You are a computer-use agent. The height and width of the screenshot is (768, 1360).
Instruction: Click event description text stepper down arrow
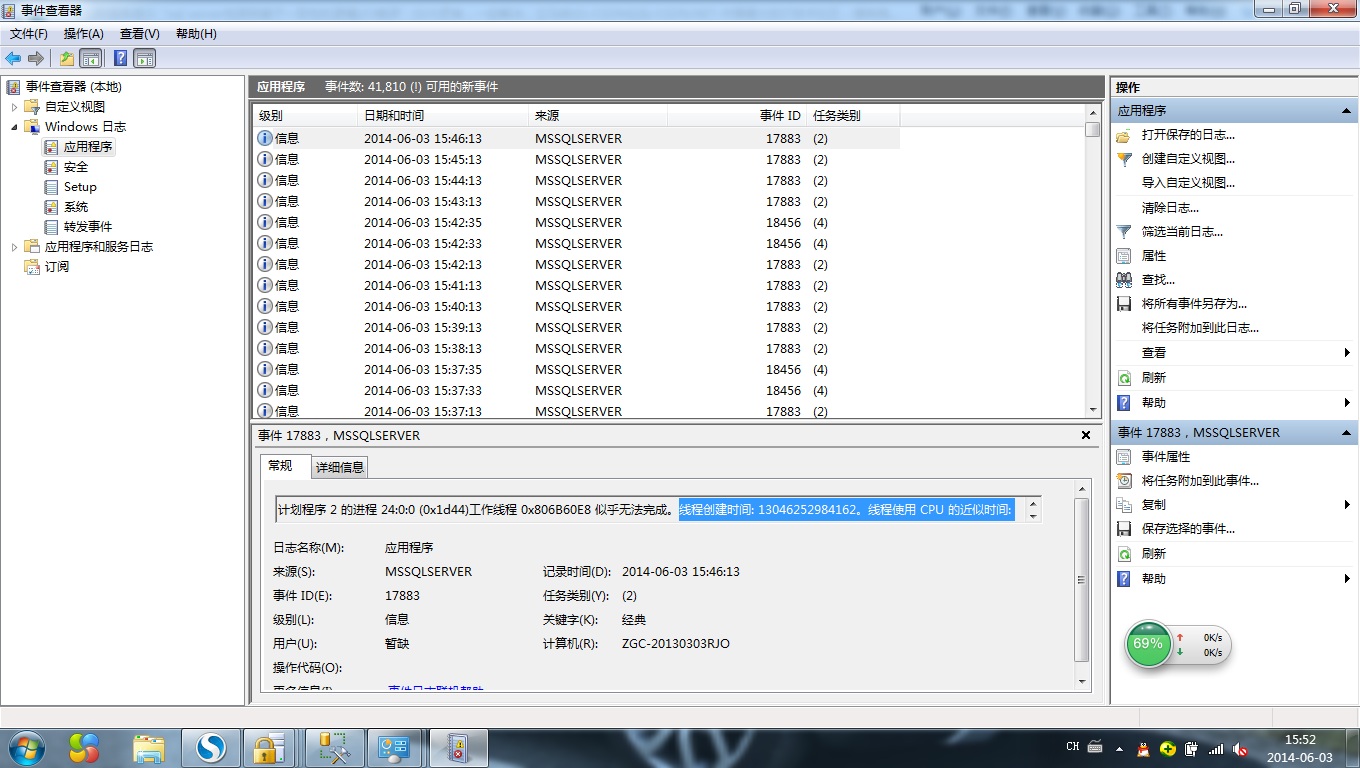coord(1033,515)
